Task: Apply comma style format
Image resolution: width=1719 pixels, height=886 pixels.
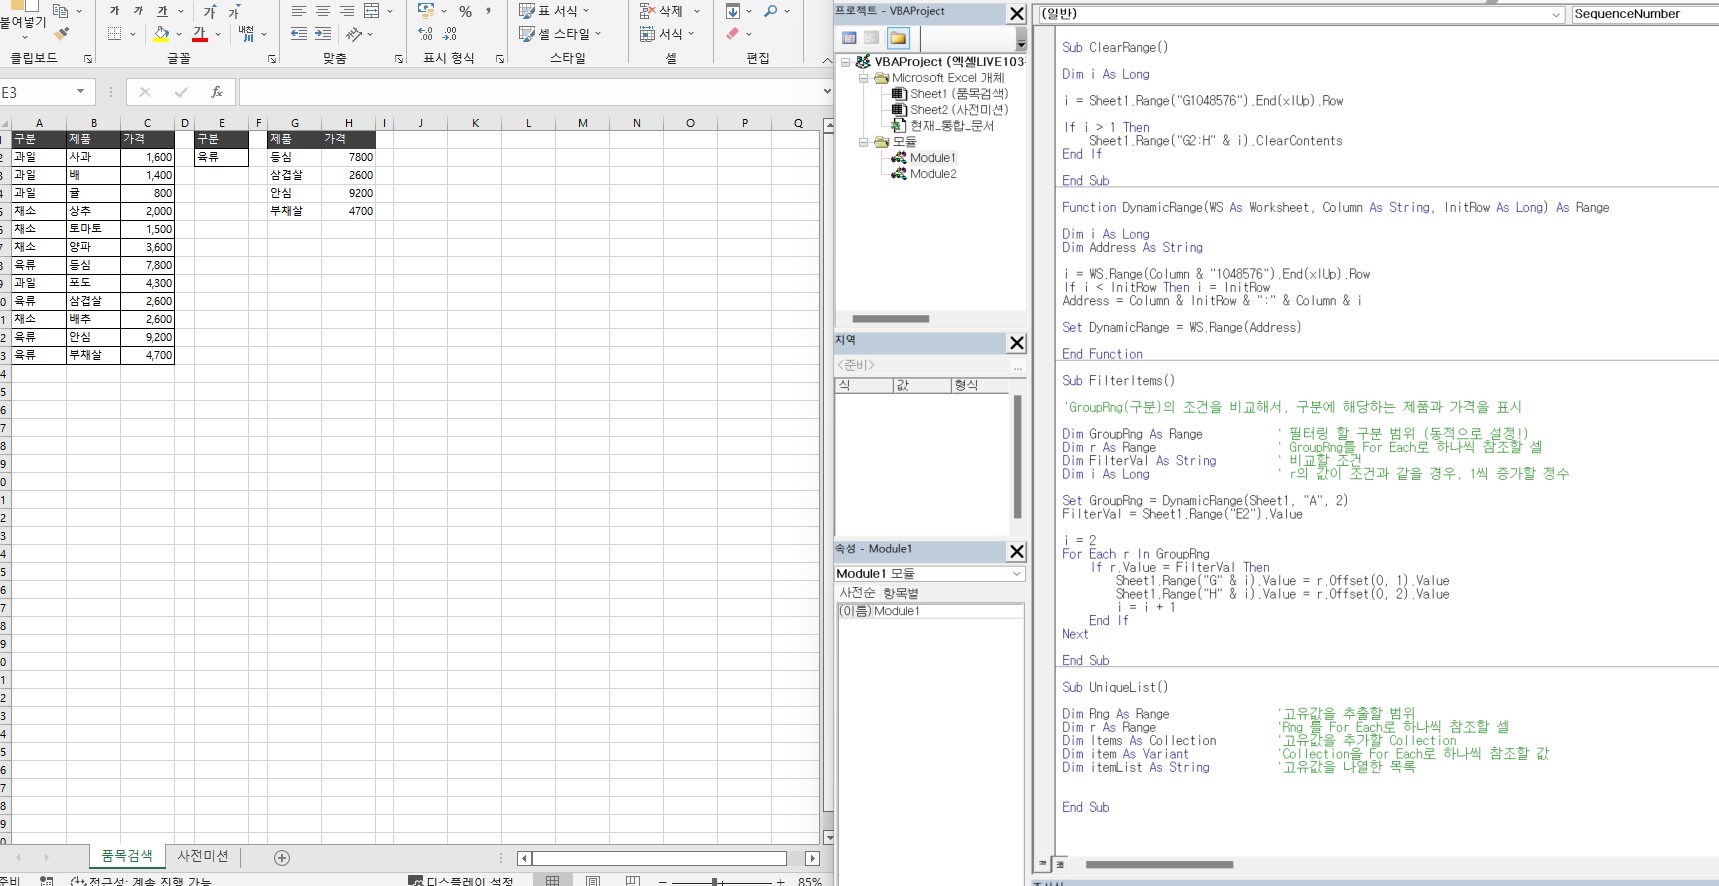Action: (488, 11)
